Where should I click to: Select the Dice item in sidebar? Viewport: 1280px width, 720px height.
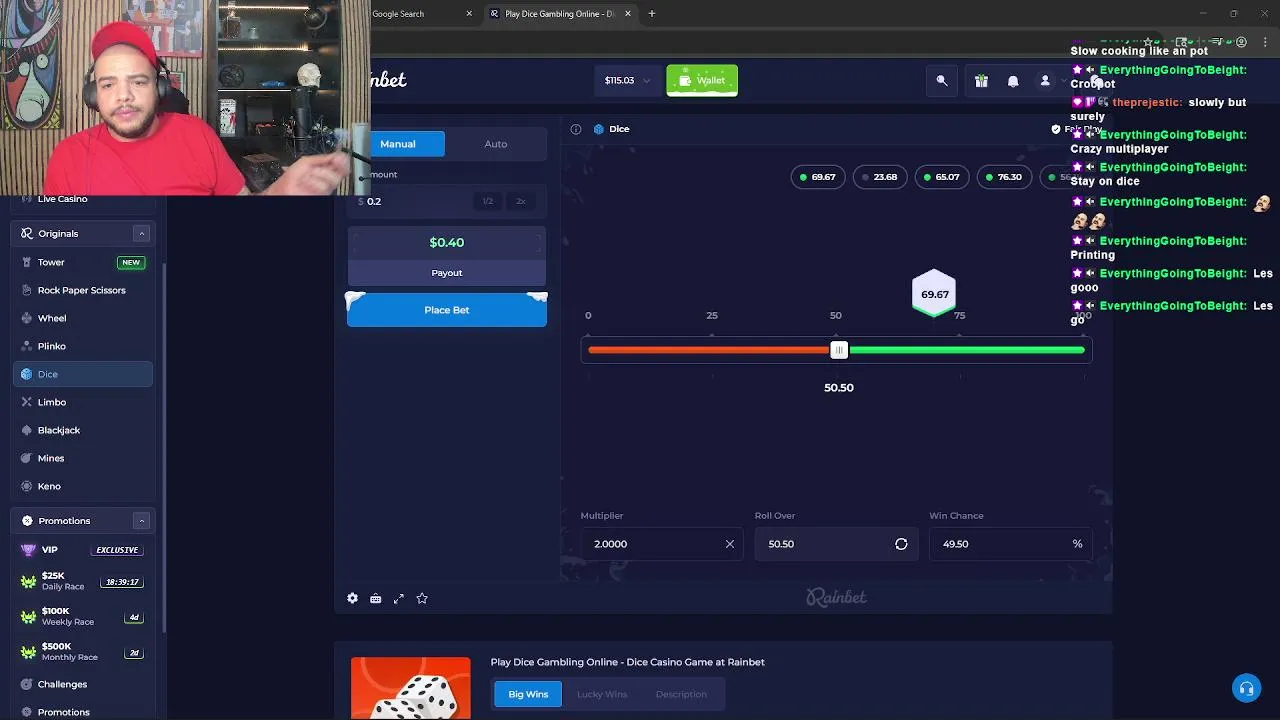82,374
